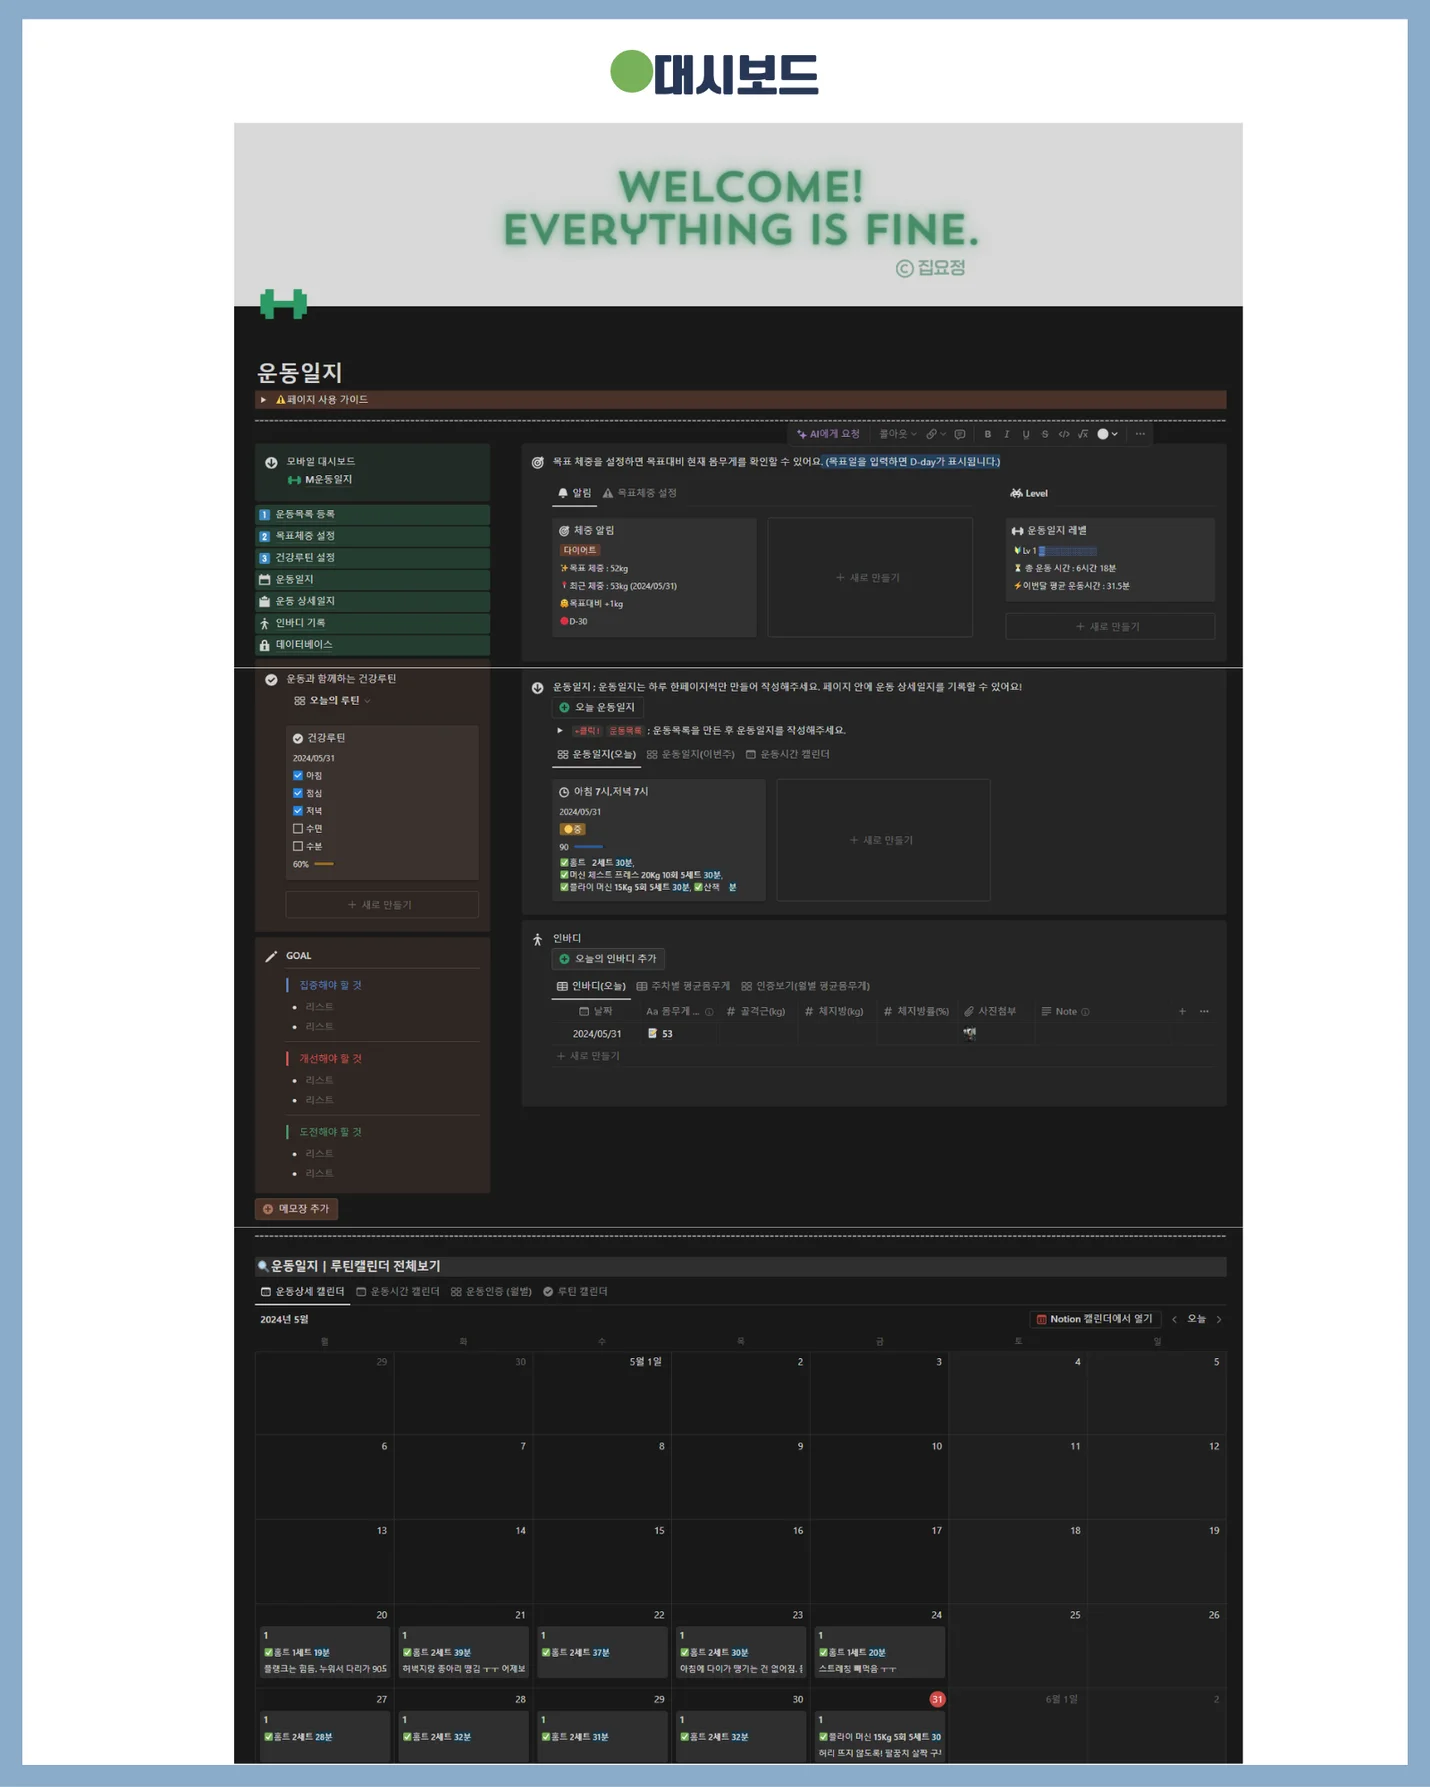The width and height of the screenshot is (1430, 1787).
Task: Switch to 운동인증 (월별) tab
Action: 491,1292
